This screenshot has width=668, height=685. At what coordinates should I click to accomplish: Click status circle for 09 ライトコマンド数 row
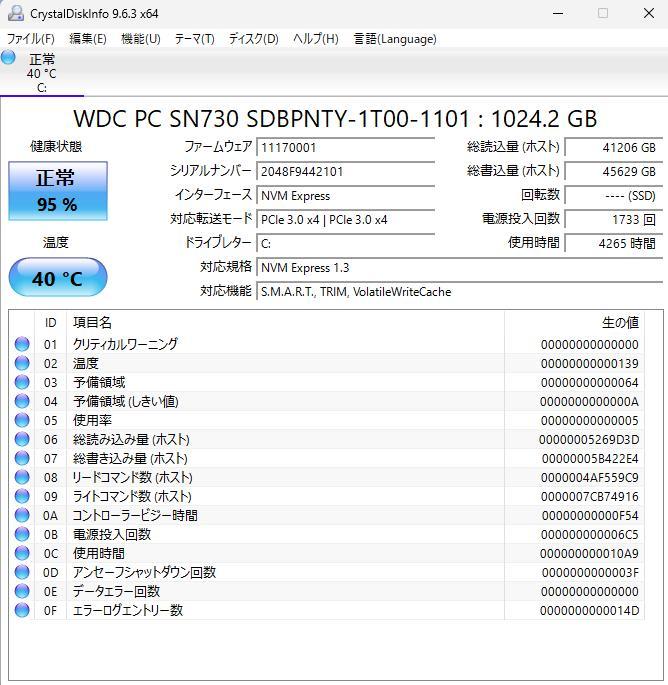(x=22, y=496)
